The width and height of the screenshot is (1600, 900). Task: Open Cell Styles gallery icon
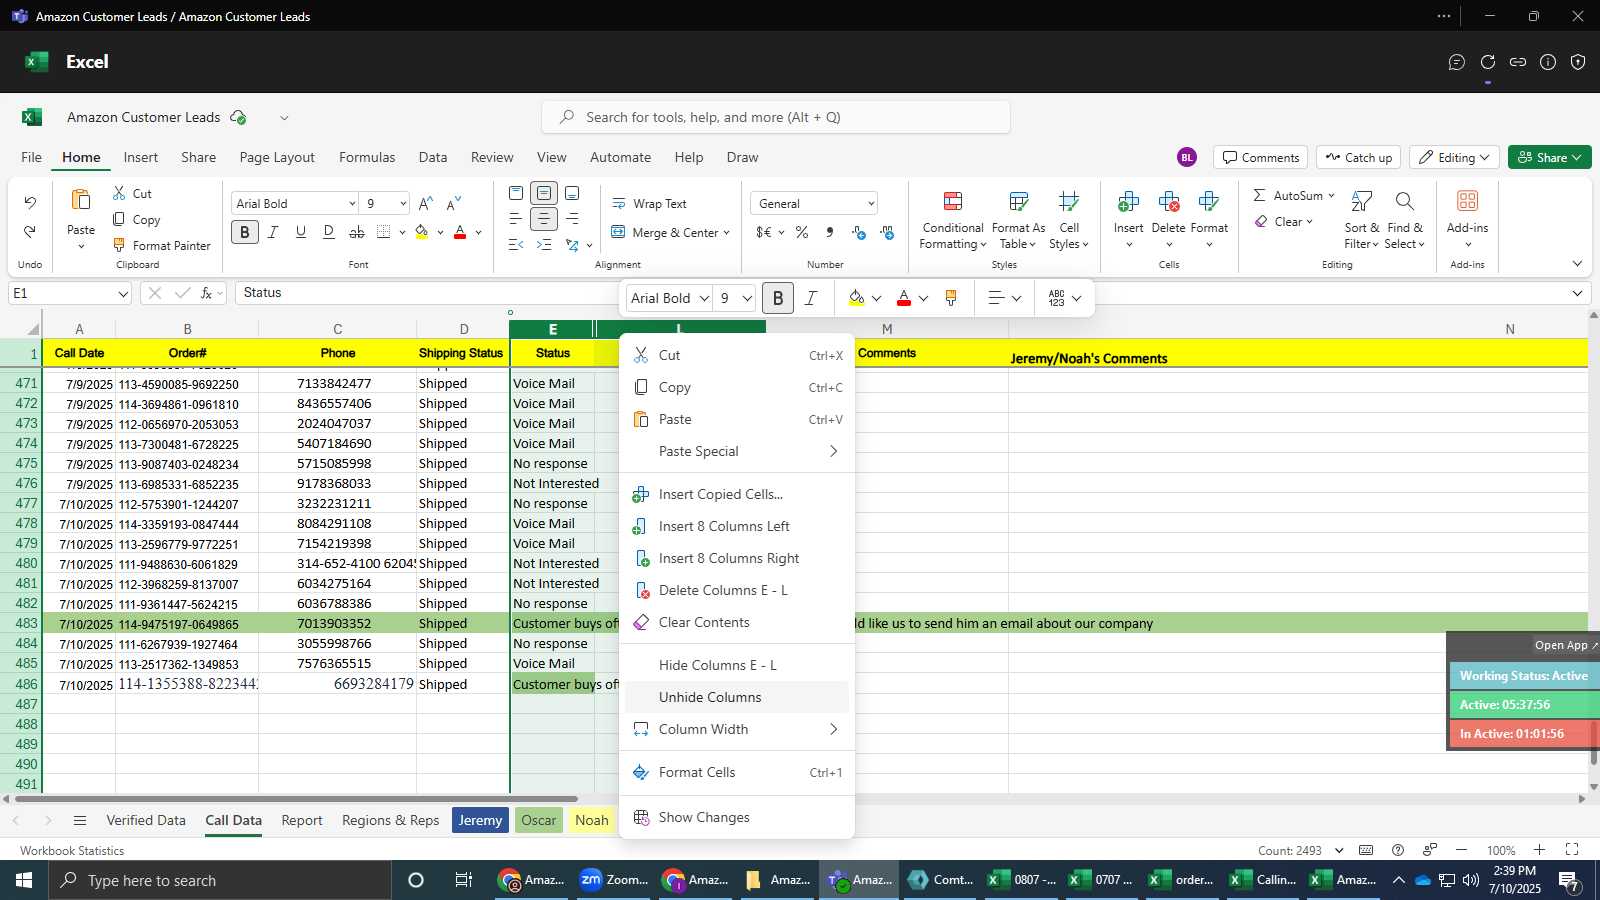tap(1069, 202)
